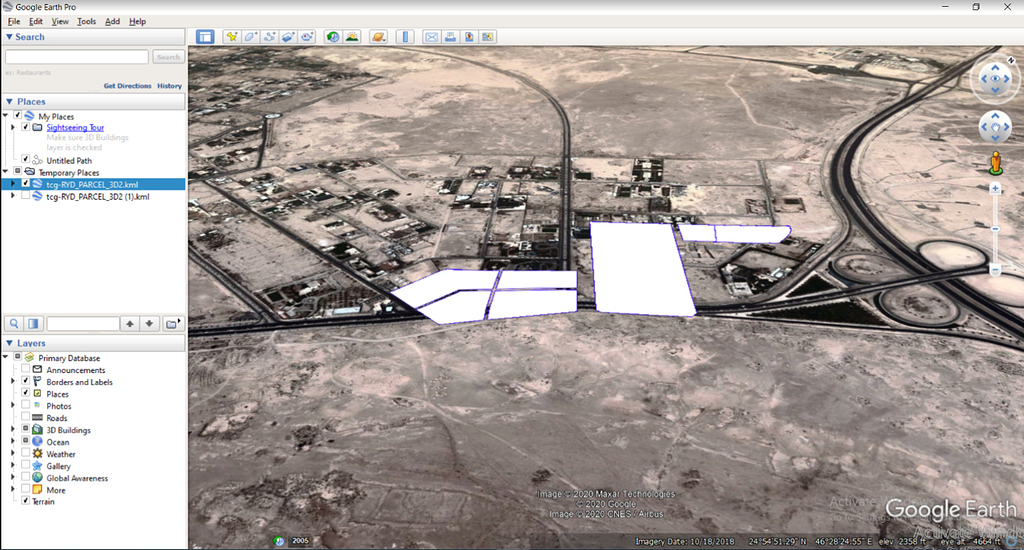Collapse the Primary Database node

point(5,357)
